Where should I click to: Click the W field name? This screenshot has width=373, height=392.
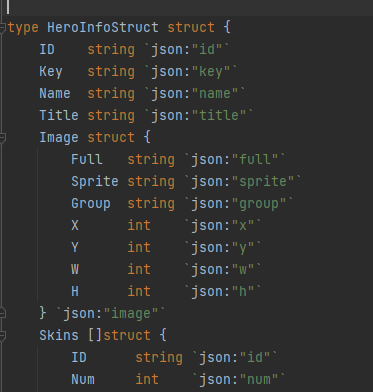click(x=75, y=269)
